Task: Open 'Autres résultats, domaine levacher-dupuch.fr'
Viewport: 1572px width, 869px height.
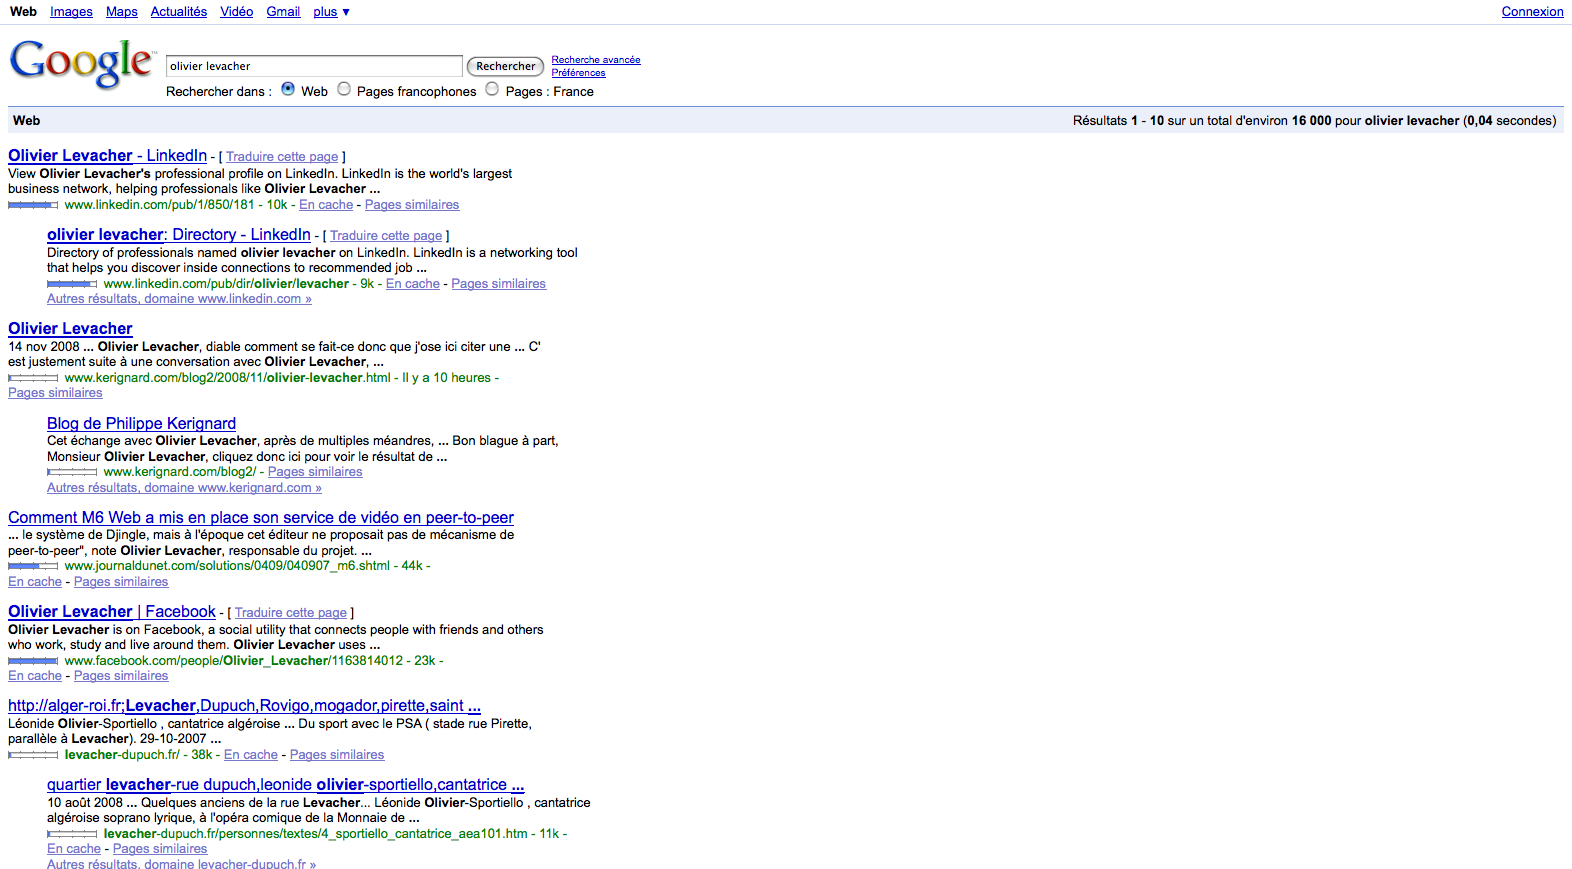Action: (x=181, y=864)
